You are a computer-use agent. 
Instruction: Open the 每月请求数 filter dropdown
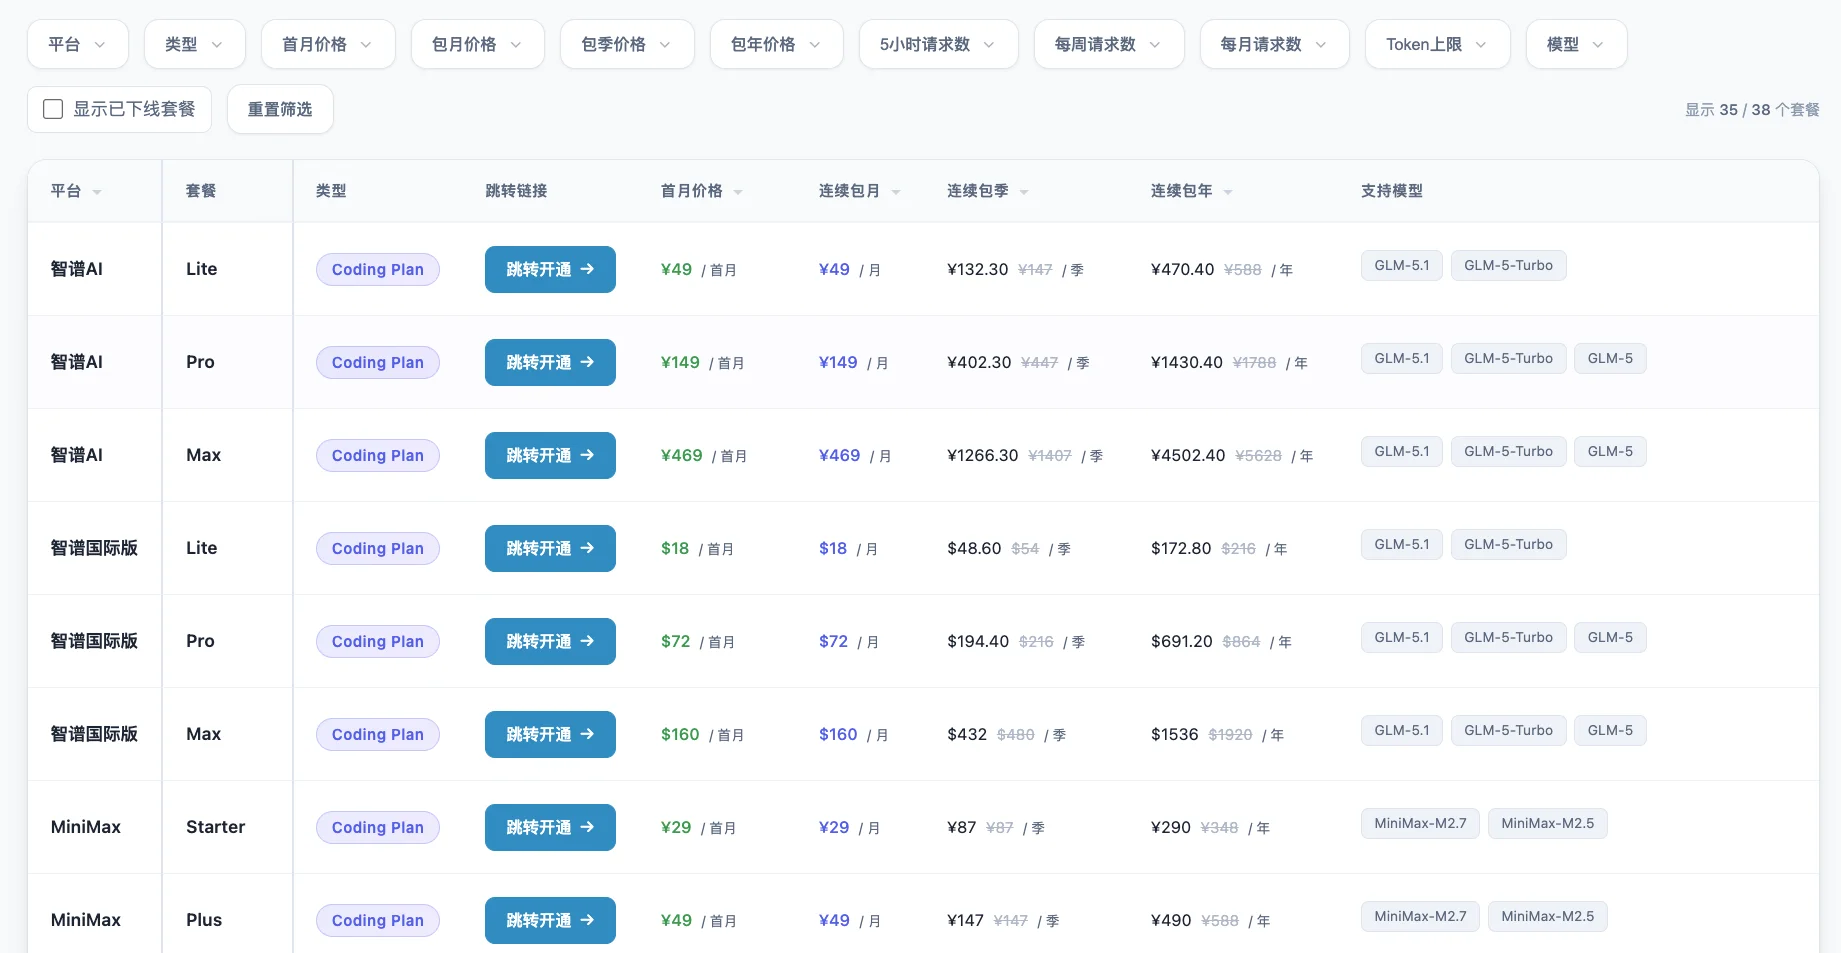coord(1275,44)
